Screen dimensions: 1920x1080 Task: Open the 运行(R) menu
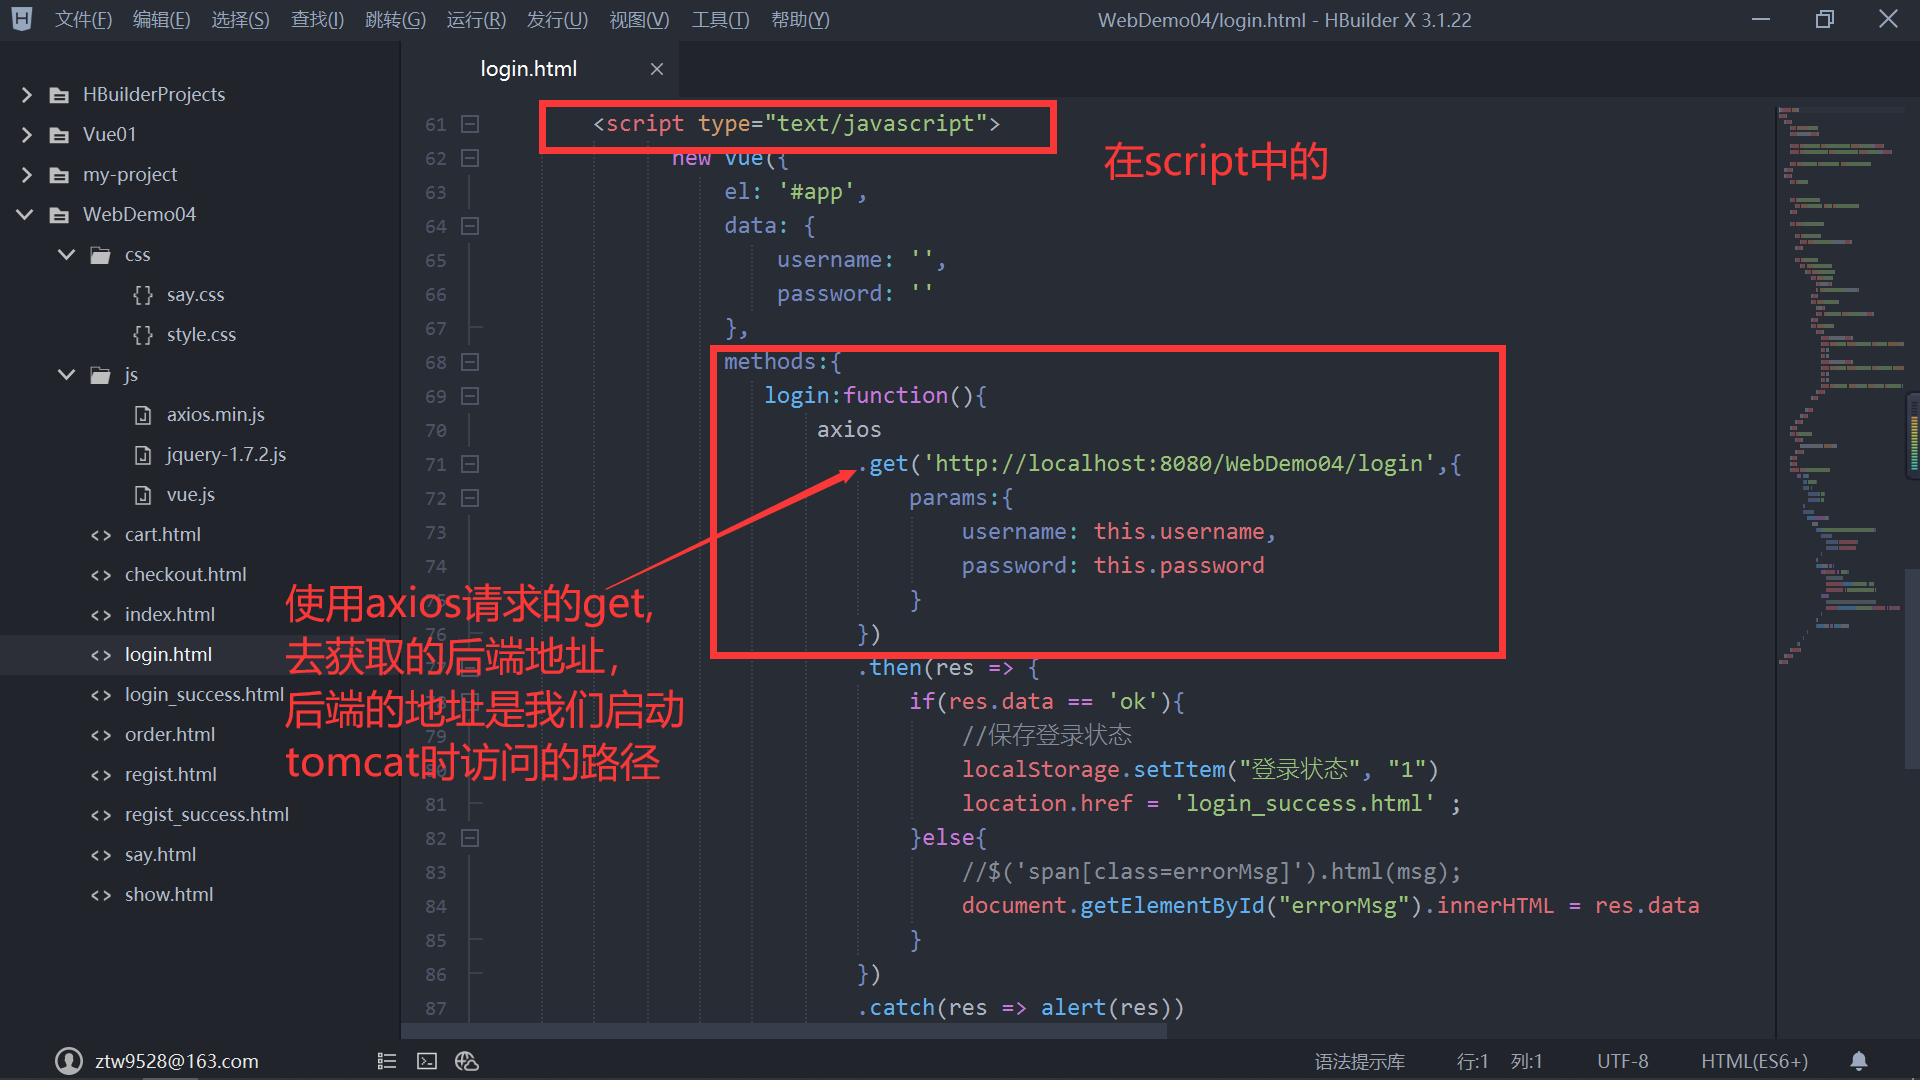click(476, 20)
